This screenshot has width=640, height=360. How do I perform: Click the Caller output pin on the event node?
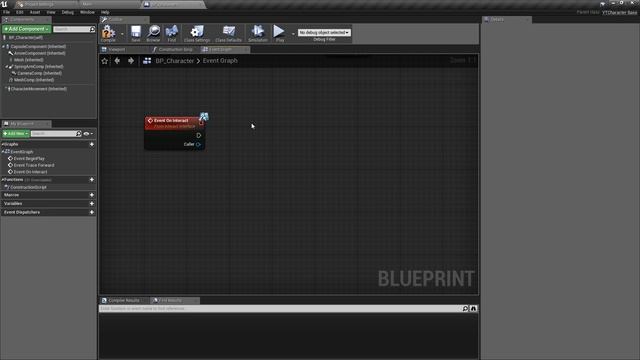click(x=198, y=144)
